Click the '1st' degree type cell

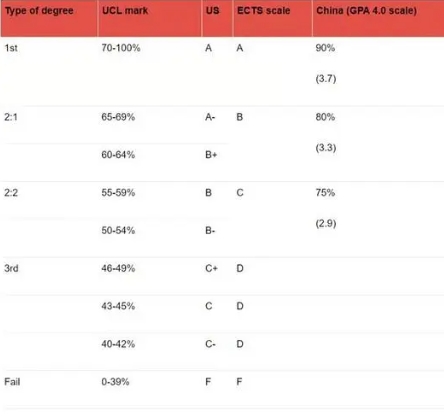11,48
